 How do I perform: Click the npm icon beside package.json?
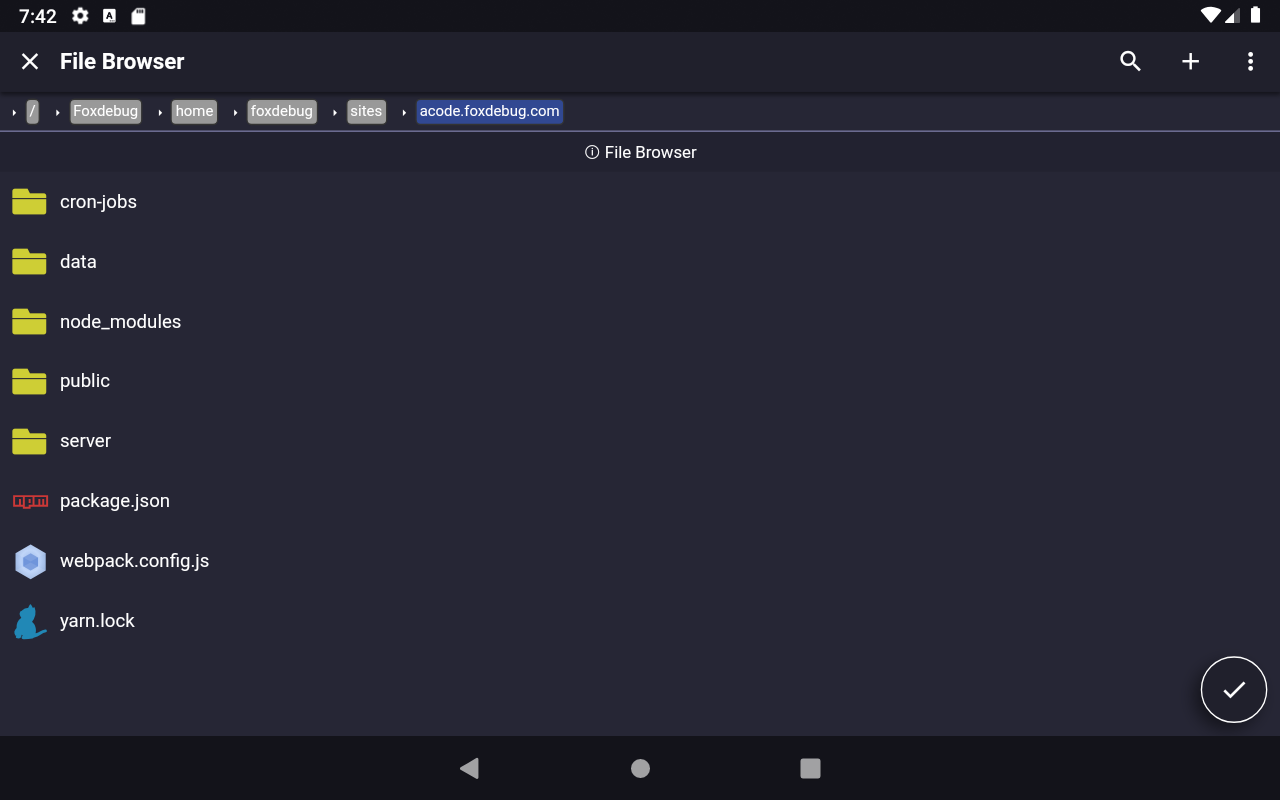[29, 501]
